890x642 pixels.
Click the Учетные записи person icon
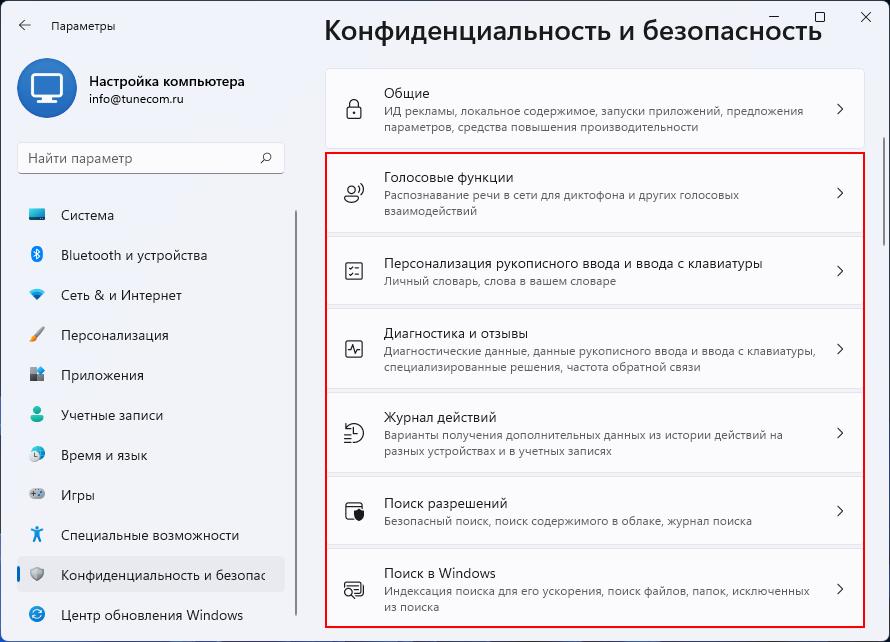tap(37, 414)
